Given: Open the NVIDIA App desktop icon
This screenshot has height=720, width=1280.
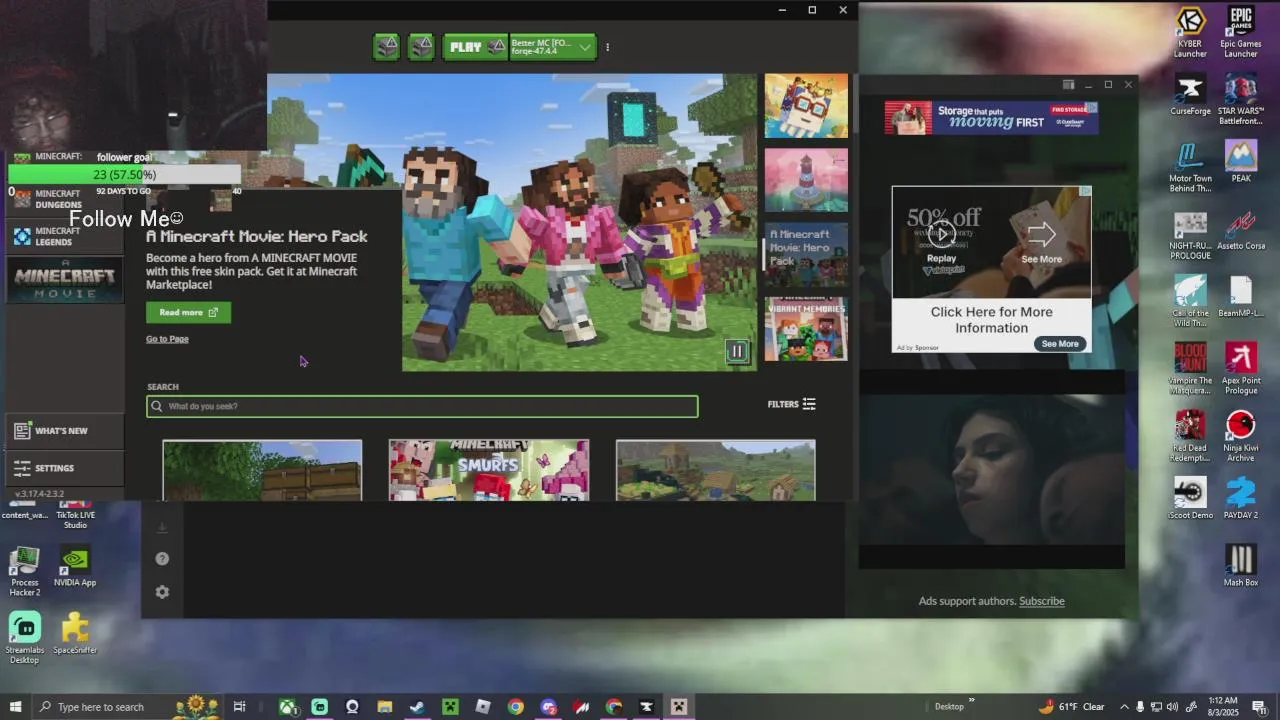Looking at the screenshot, I should click(x=75, y=567).
